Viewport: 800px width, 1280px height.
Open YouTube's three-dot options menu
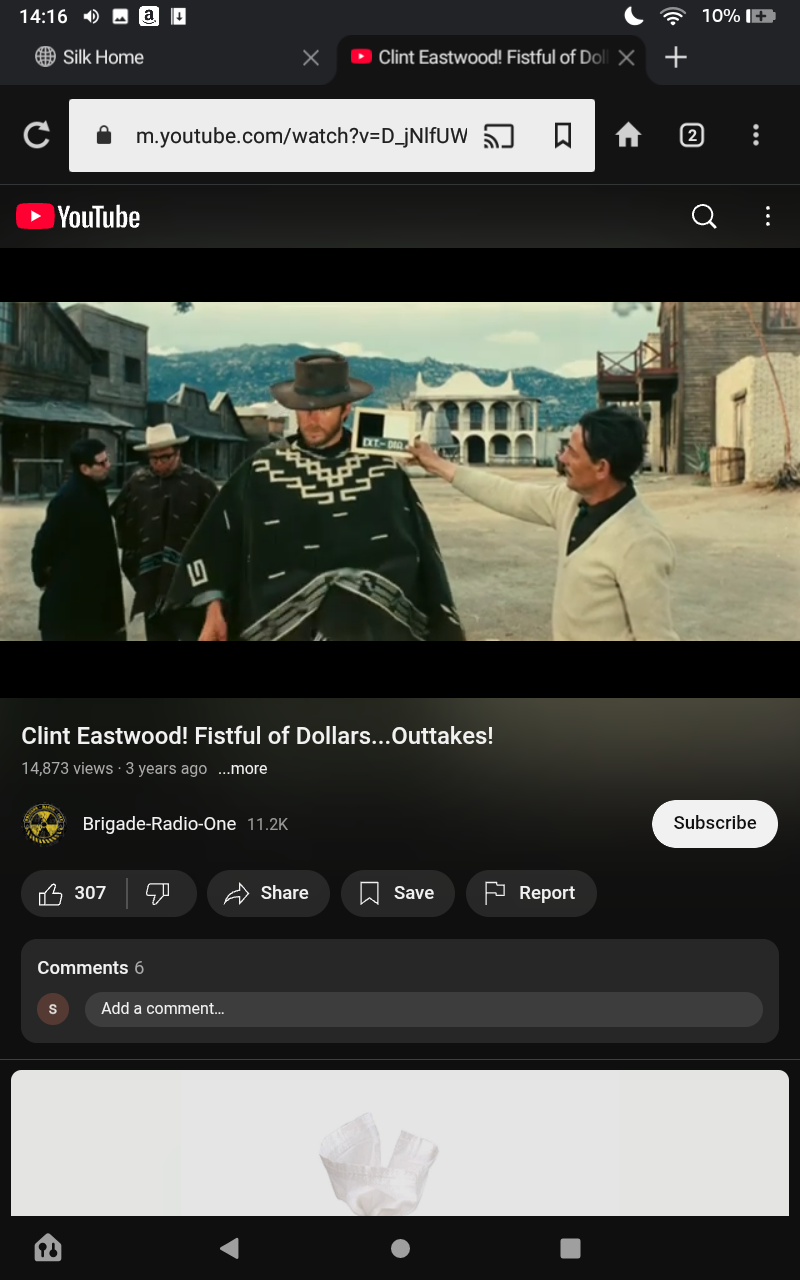click(768, 216)
